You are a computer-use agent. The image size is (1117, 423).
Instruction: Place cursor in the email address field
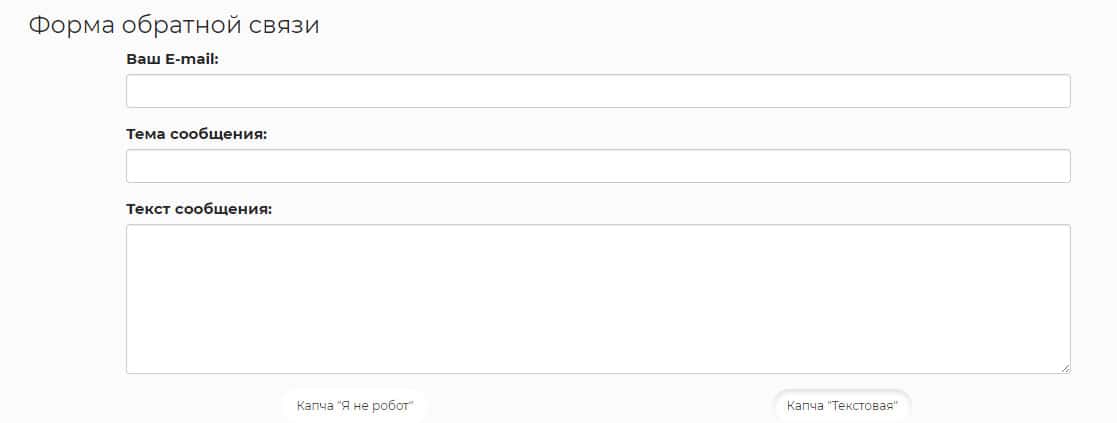click(x=598, y=91)
